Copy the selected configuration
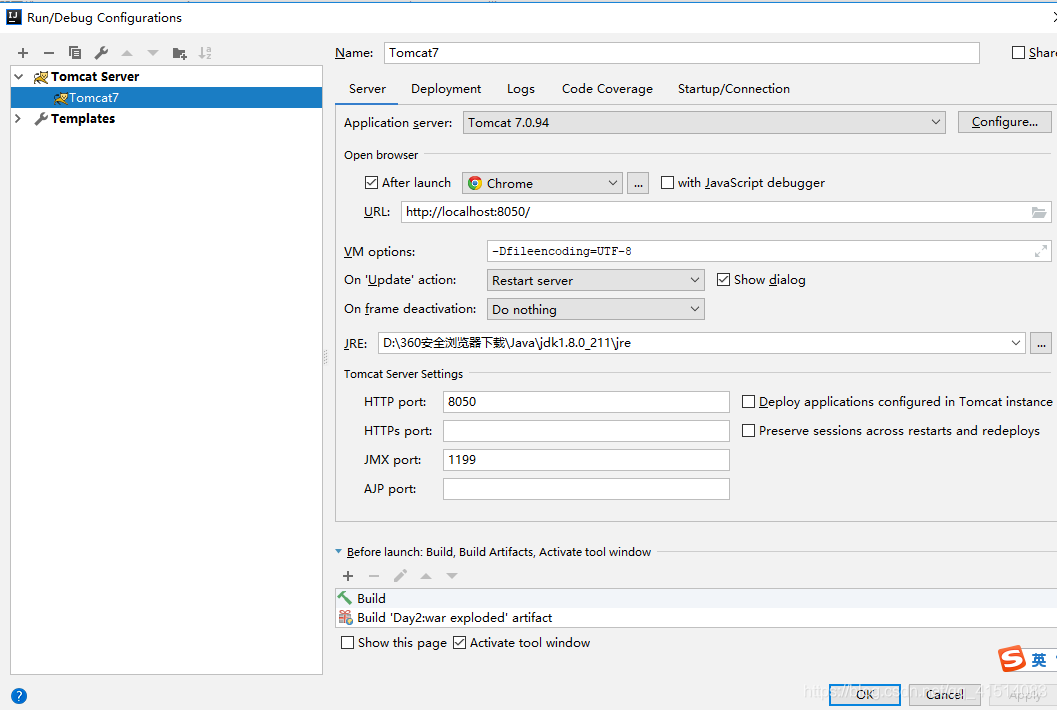The height and width of the screenshot is (710, 1057). tap(75, 53)
